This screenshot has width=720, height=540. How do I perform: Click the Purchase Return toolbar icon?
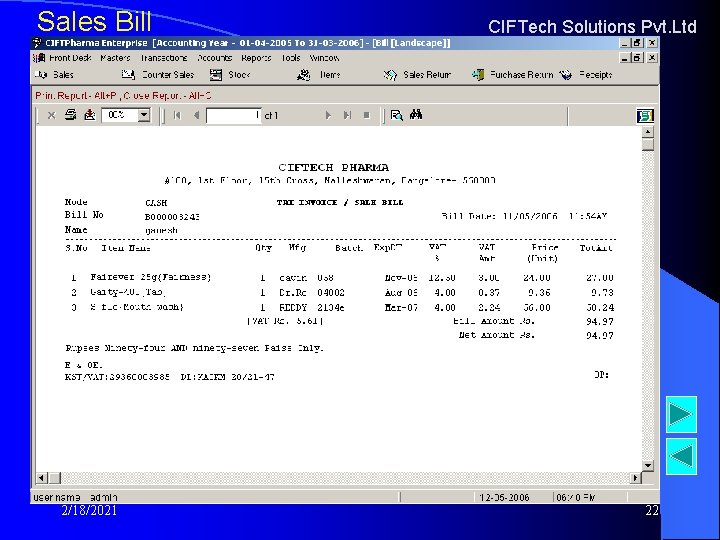478,74
